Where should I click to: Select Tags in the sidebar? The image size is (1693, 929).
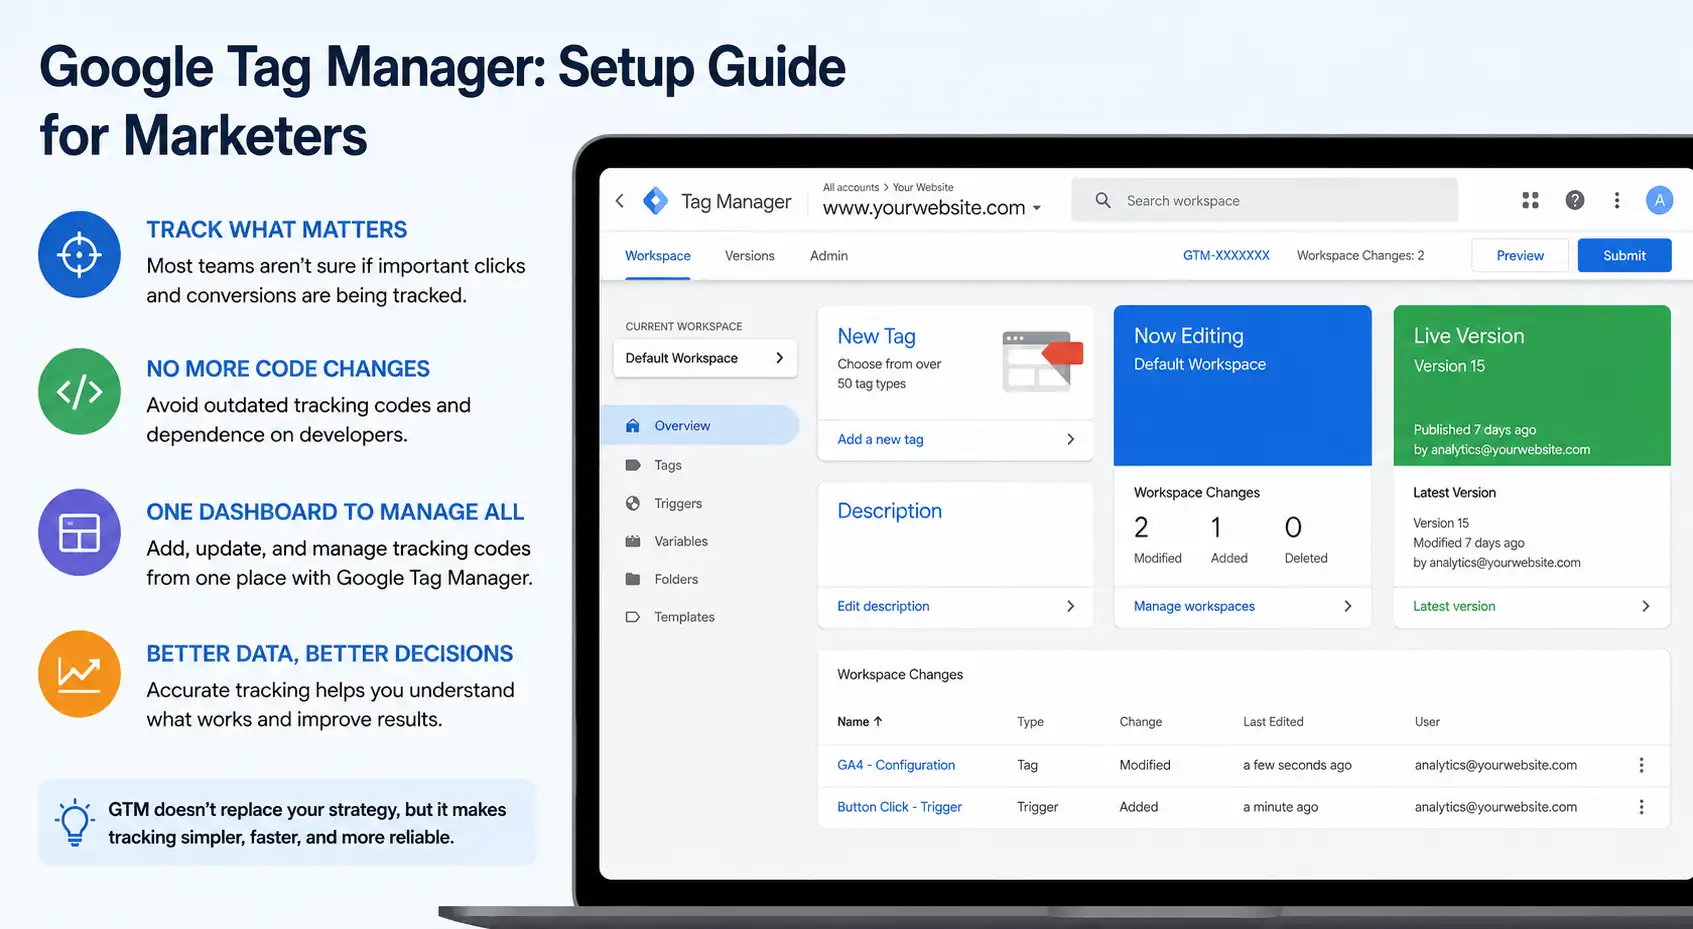pyautogui.click(x=668, y=465)
